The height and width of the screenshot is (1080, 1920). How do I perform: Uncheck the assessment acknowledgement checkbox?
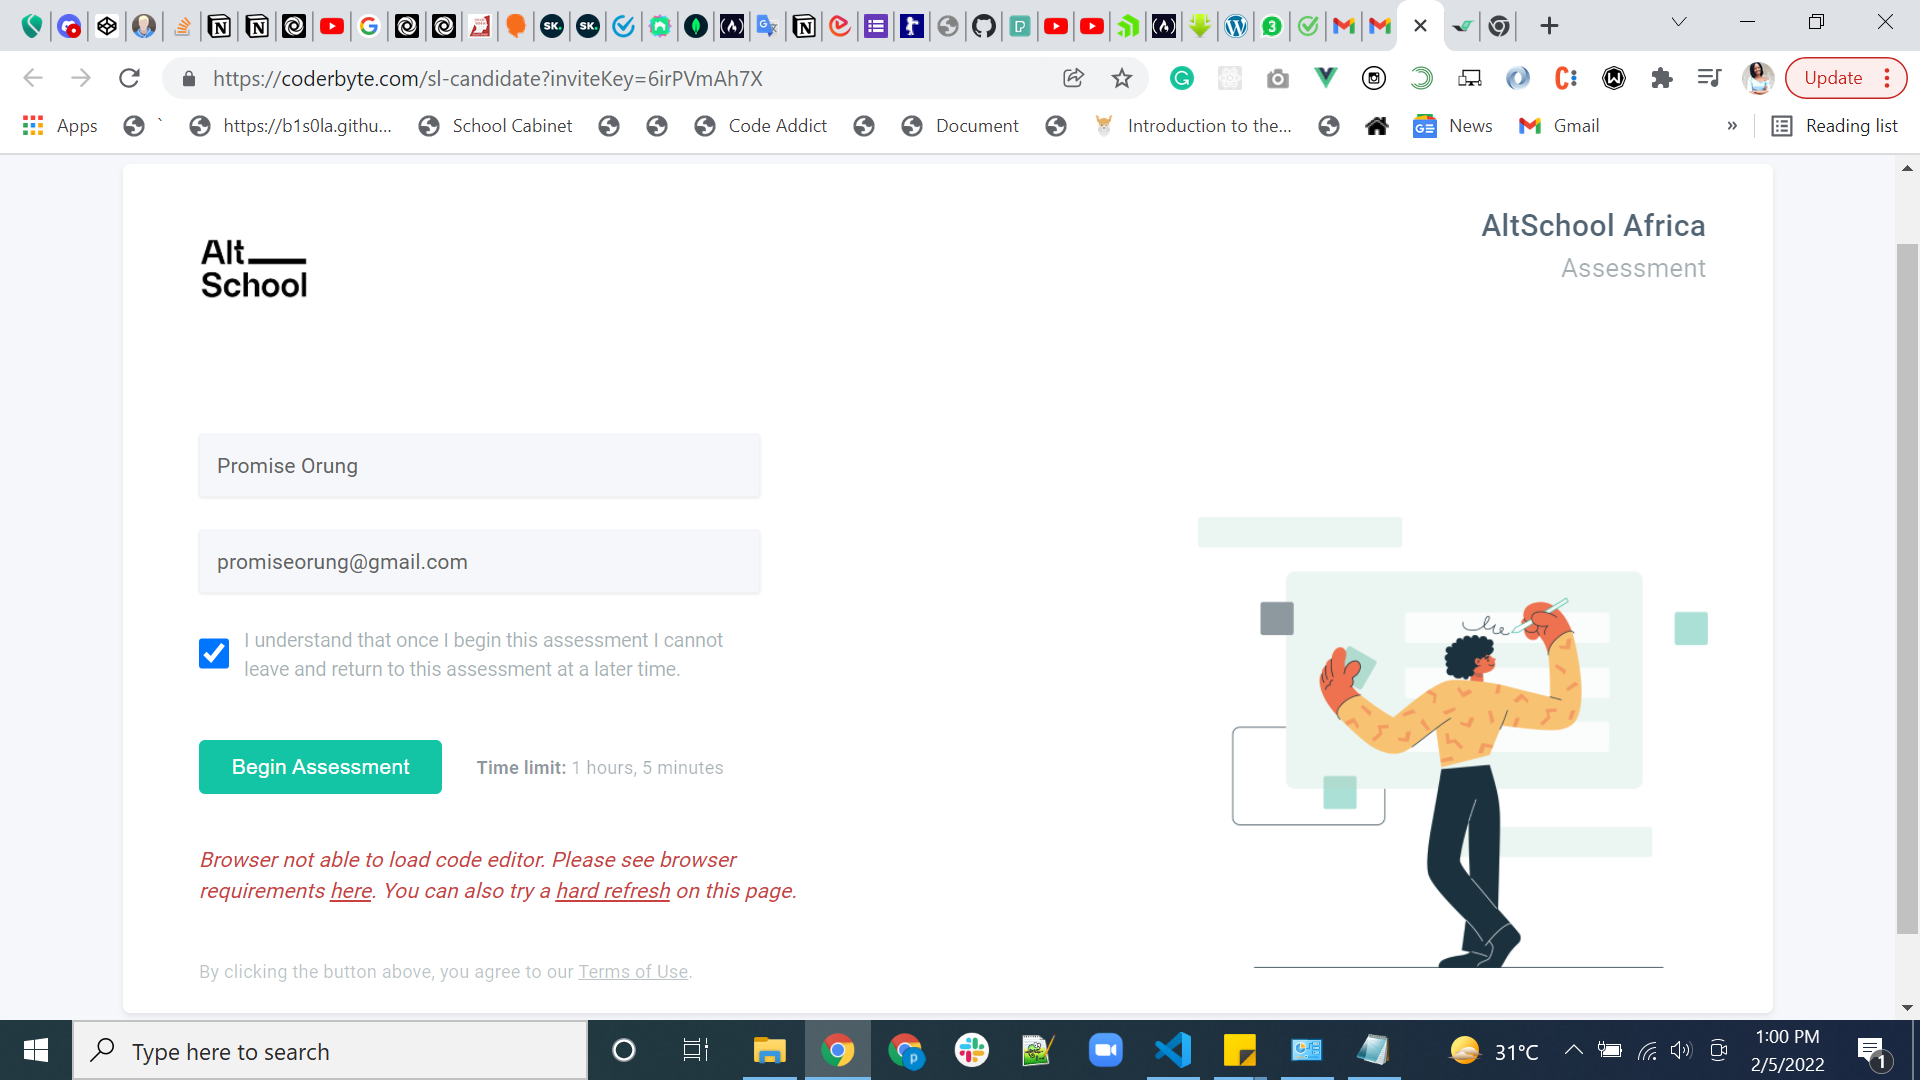214,654
